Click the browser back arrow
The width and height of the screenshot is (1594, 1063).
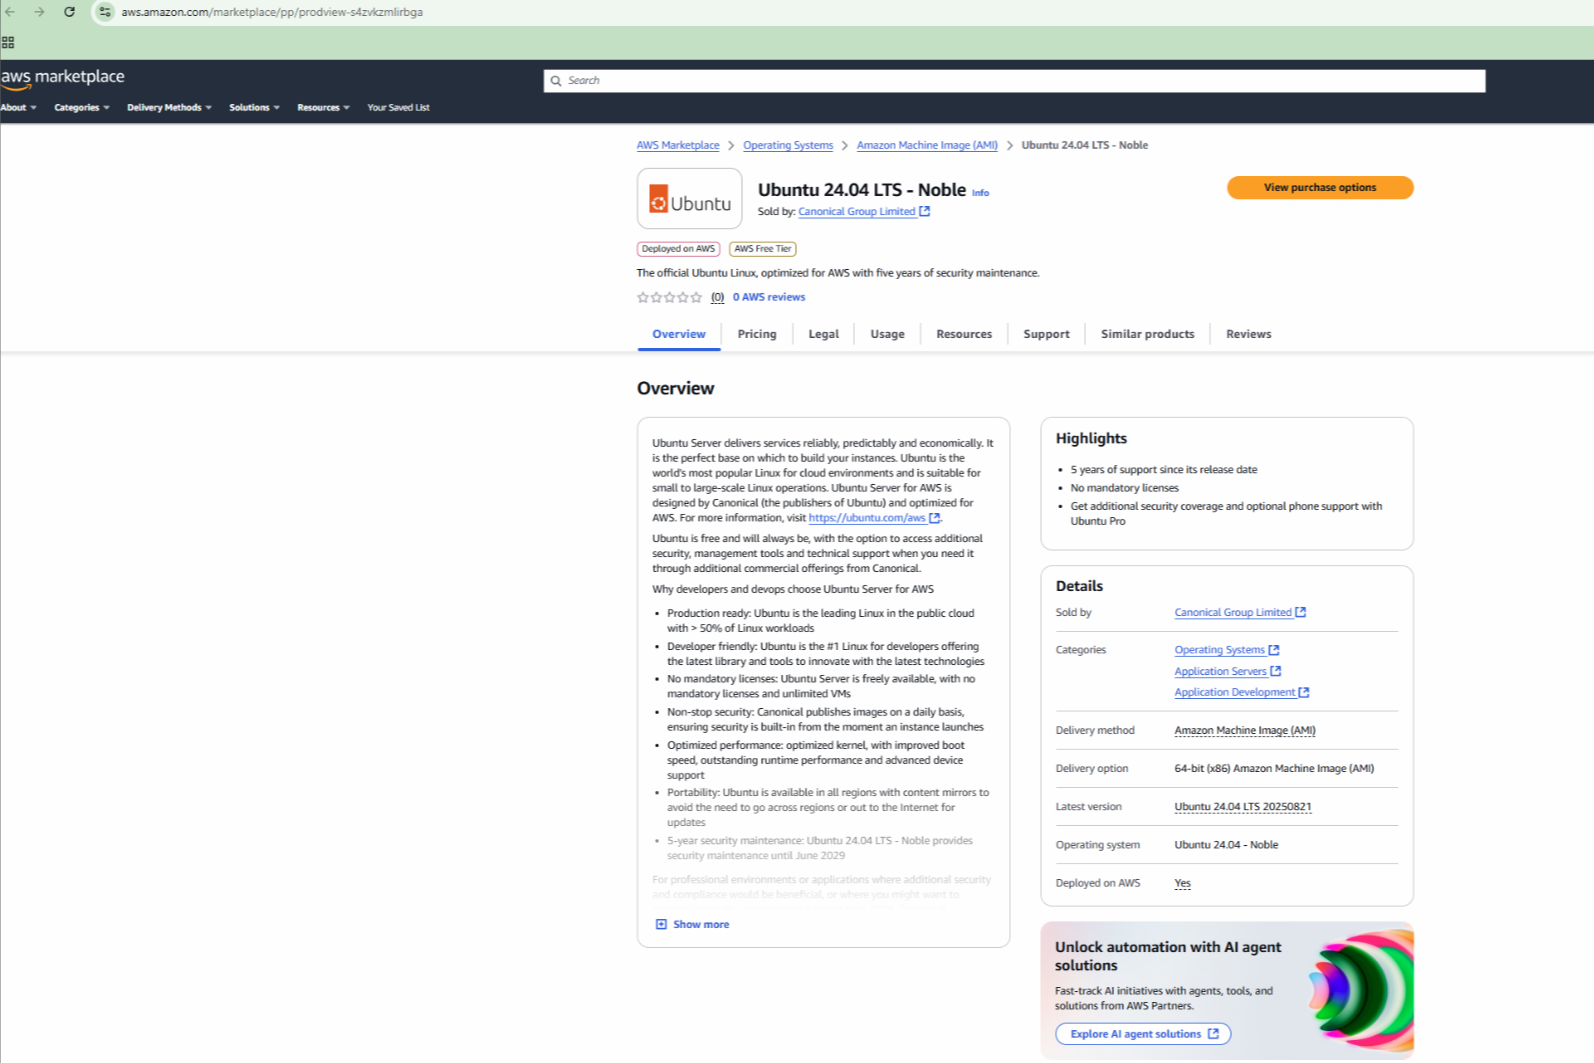tap(11, 12)
